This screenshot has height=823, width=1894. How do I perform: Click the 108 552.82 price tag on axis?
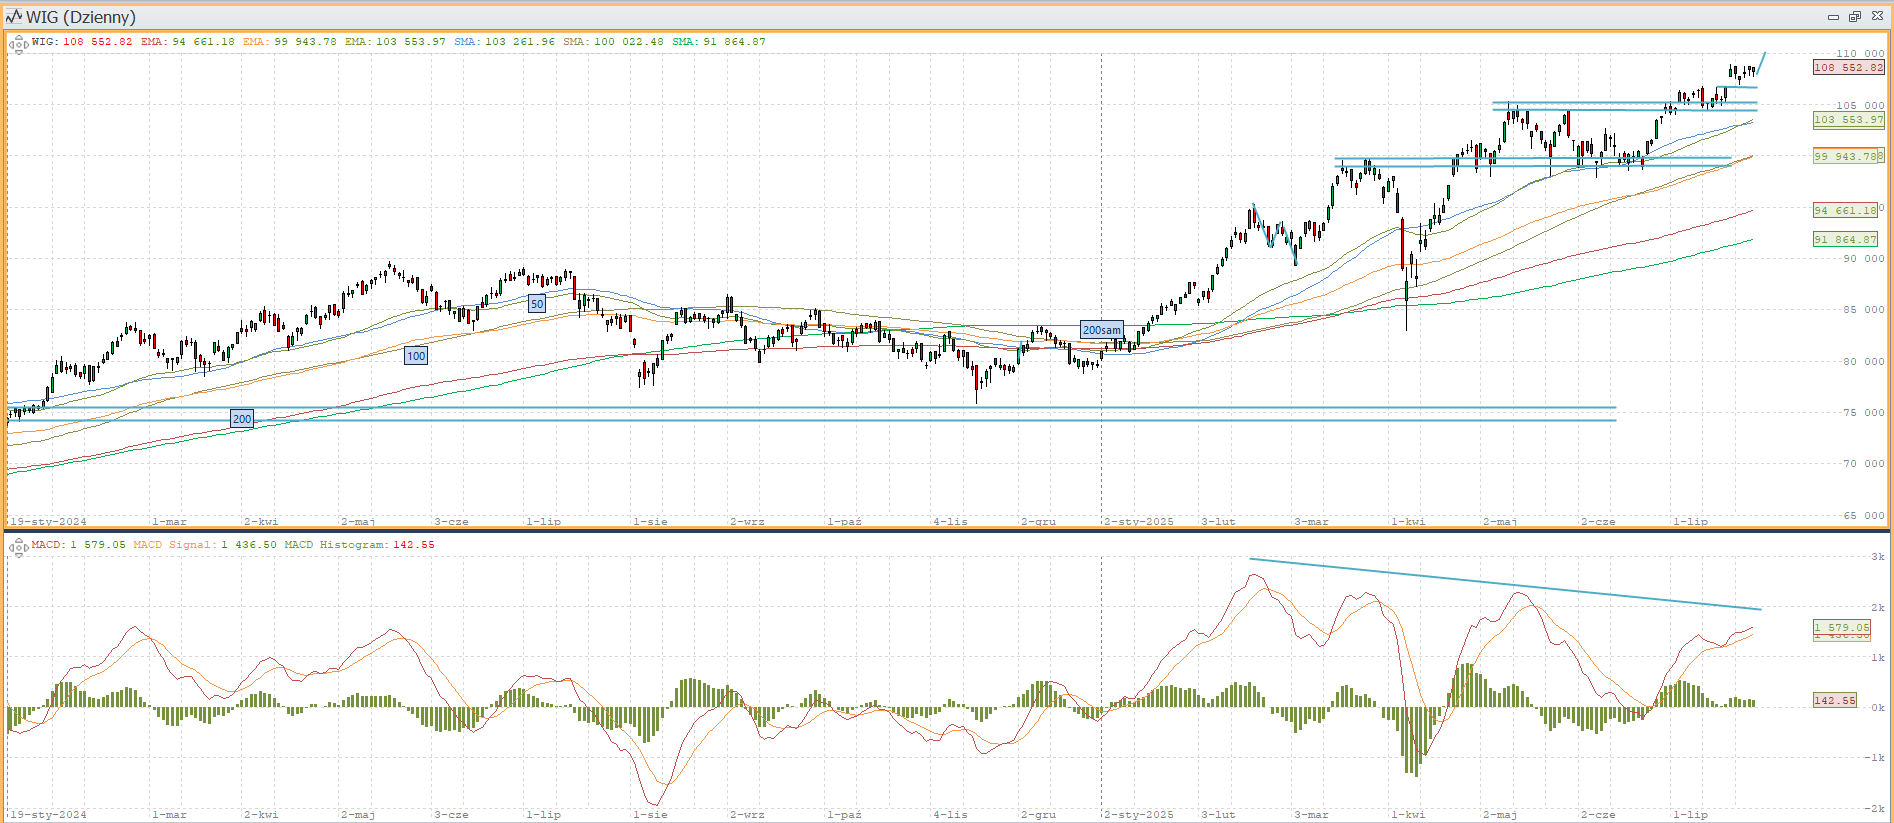pyautogui.click(x=1848, y=68)
